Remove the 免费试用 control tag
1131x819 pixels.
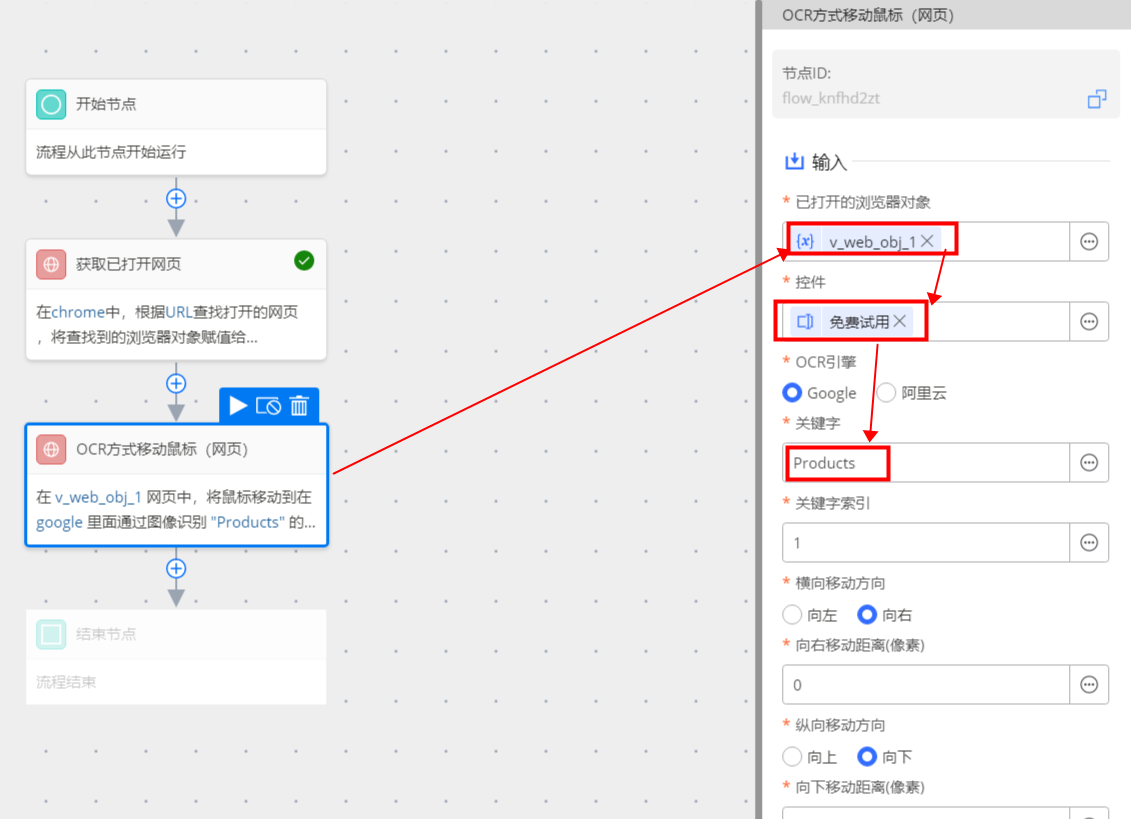pyautogui.click(x=899, y=321)
